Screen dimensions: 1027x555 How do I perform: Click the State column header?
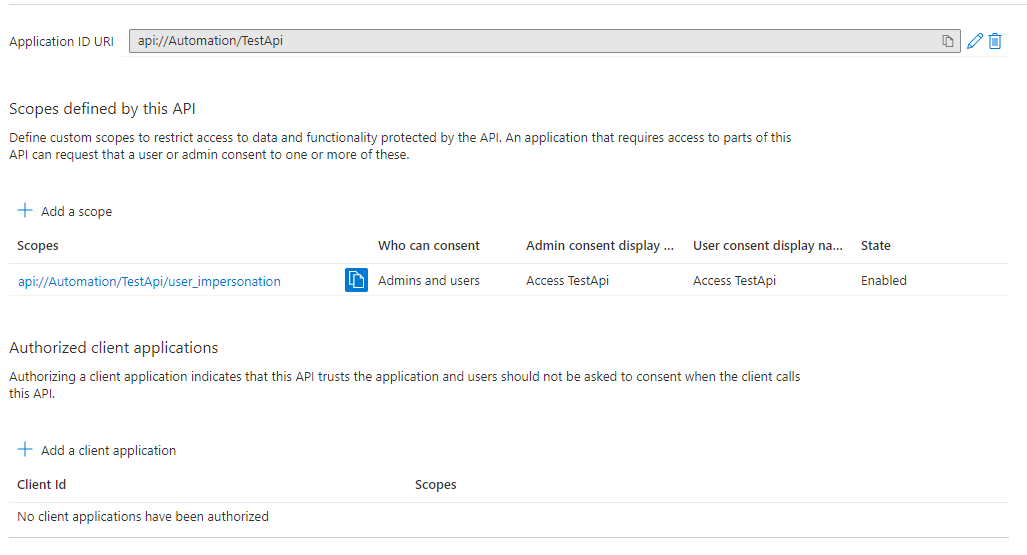[x=875, y=245]
